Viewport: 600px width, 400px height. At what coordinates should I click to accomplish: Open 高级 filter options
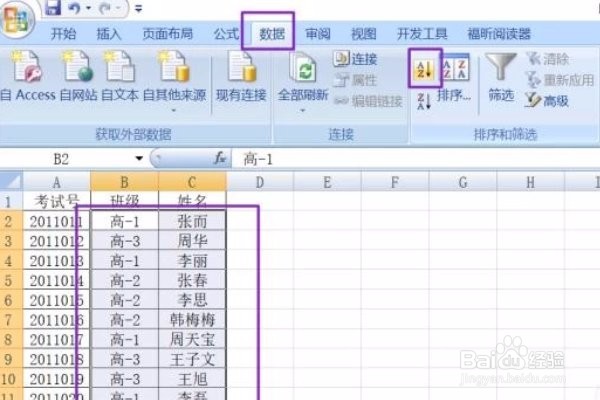[547, 101]
